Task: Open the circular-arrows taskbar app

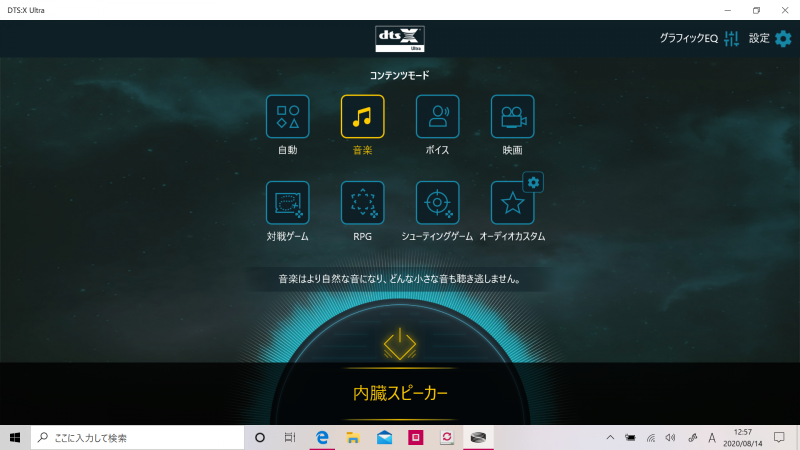Action: [x=447, y=437]
